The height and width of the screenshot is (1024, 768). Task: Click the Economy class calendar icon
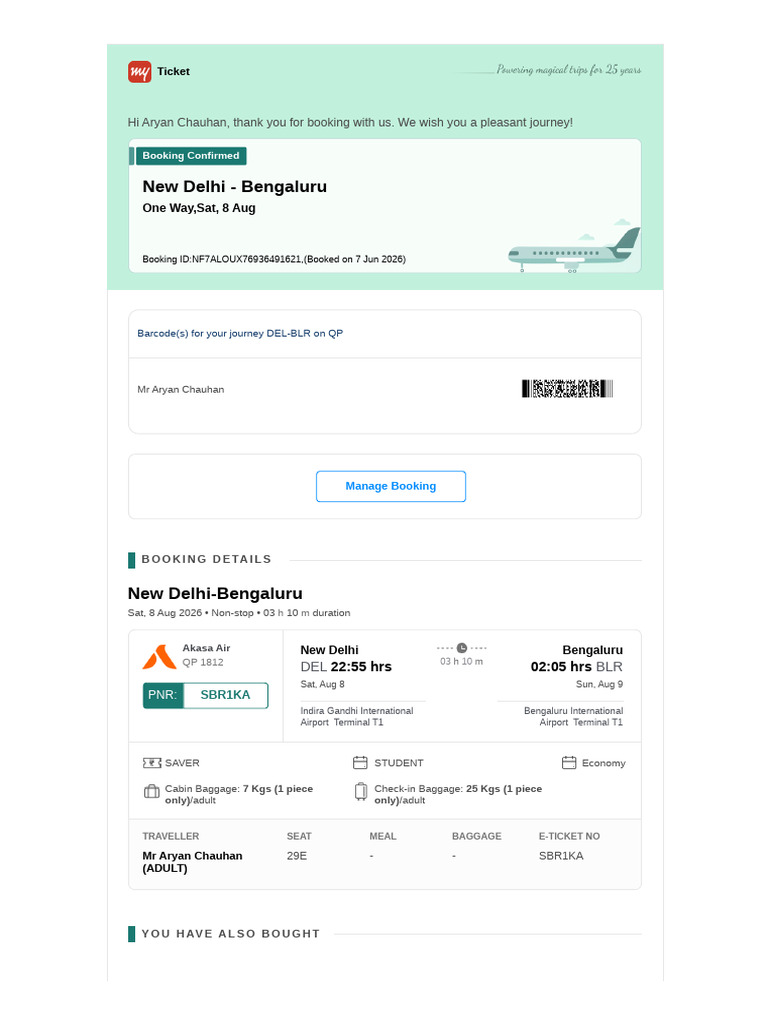[x=569, y=762]
